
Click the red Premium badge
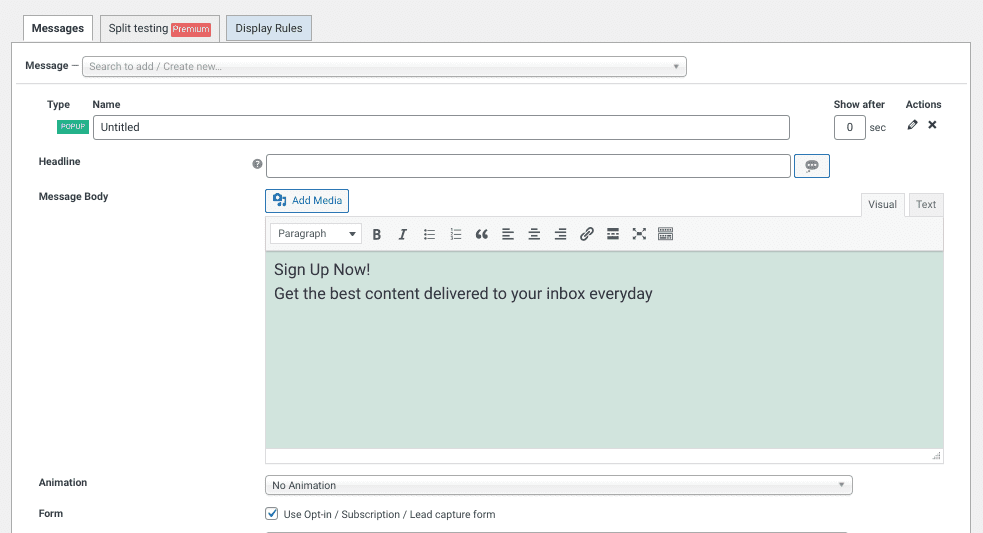point(191,29)
